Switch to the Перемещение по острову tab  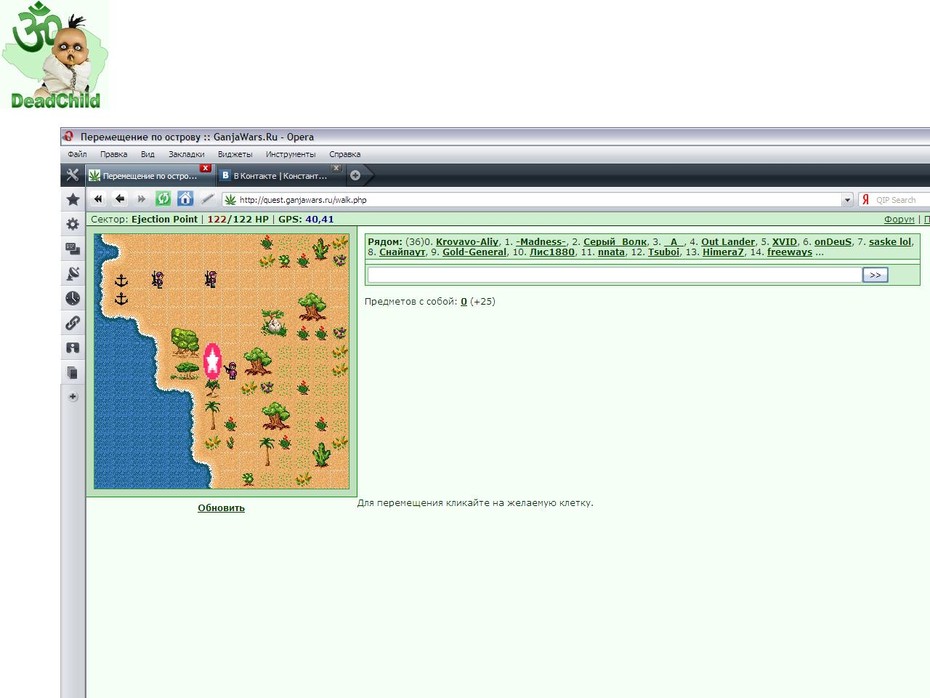coord(149,176)
